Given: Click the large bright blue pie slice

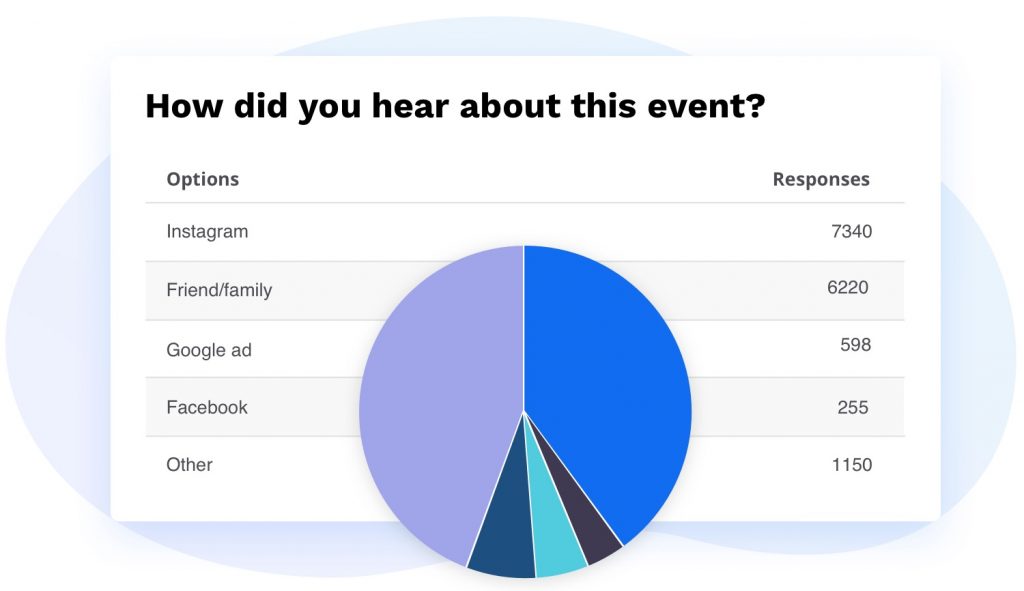Looking at the screenshot, I should (x=610, y=380).
